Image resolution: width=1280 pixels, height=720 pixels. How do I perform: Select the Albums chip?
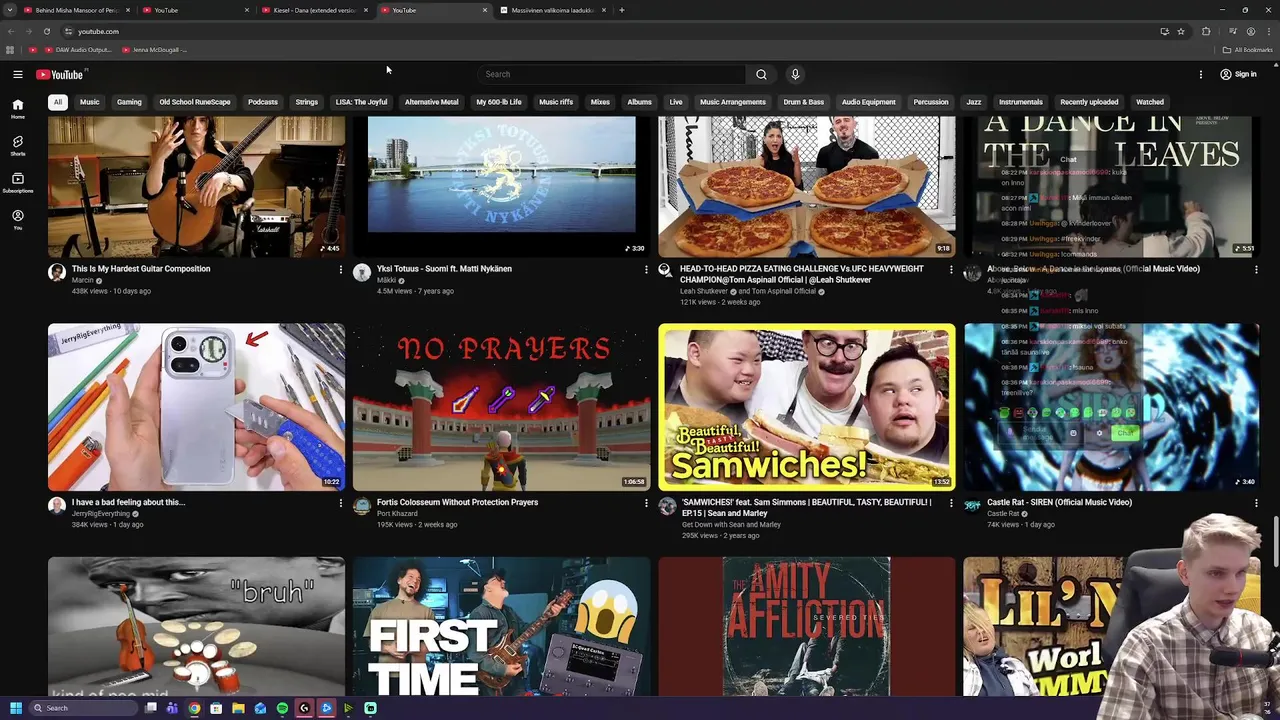(x=639, y=102)
